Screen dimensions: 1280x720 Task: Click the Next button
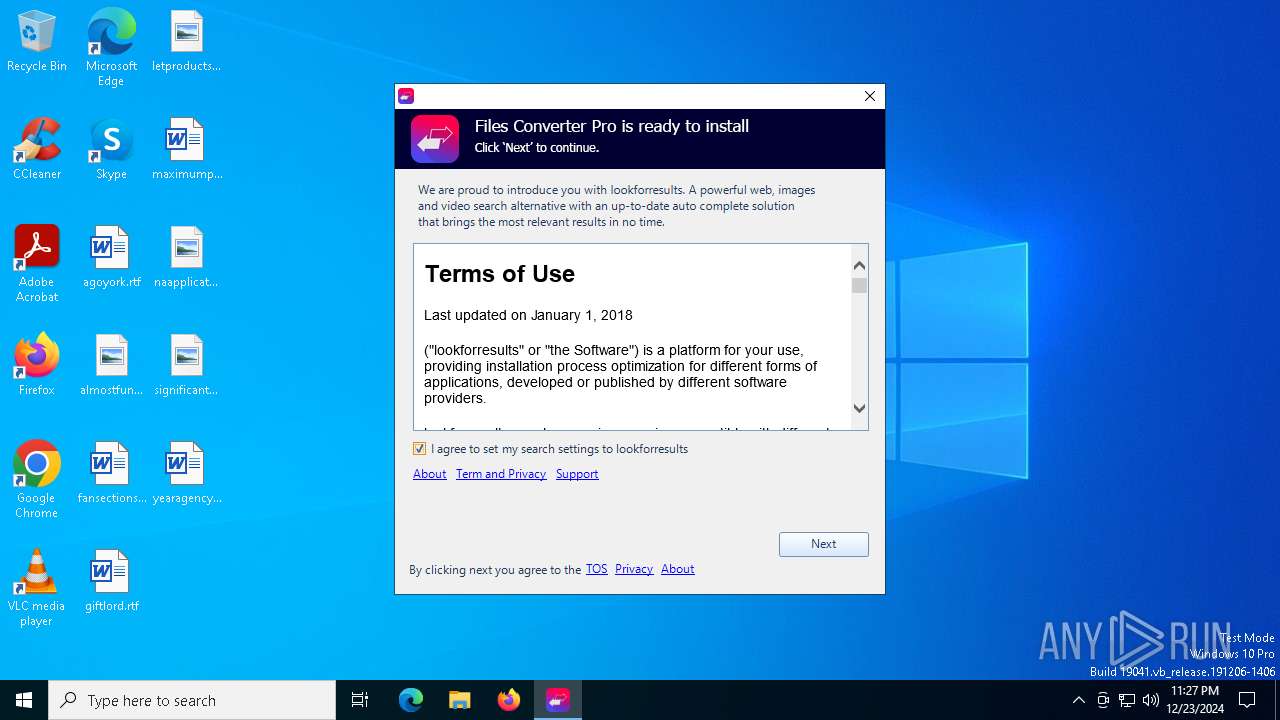(x=824, y=544)
